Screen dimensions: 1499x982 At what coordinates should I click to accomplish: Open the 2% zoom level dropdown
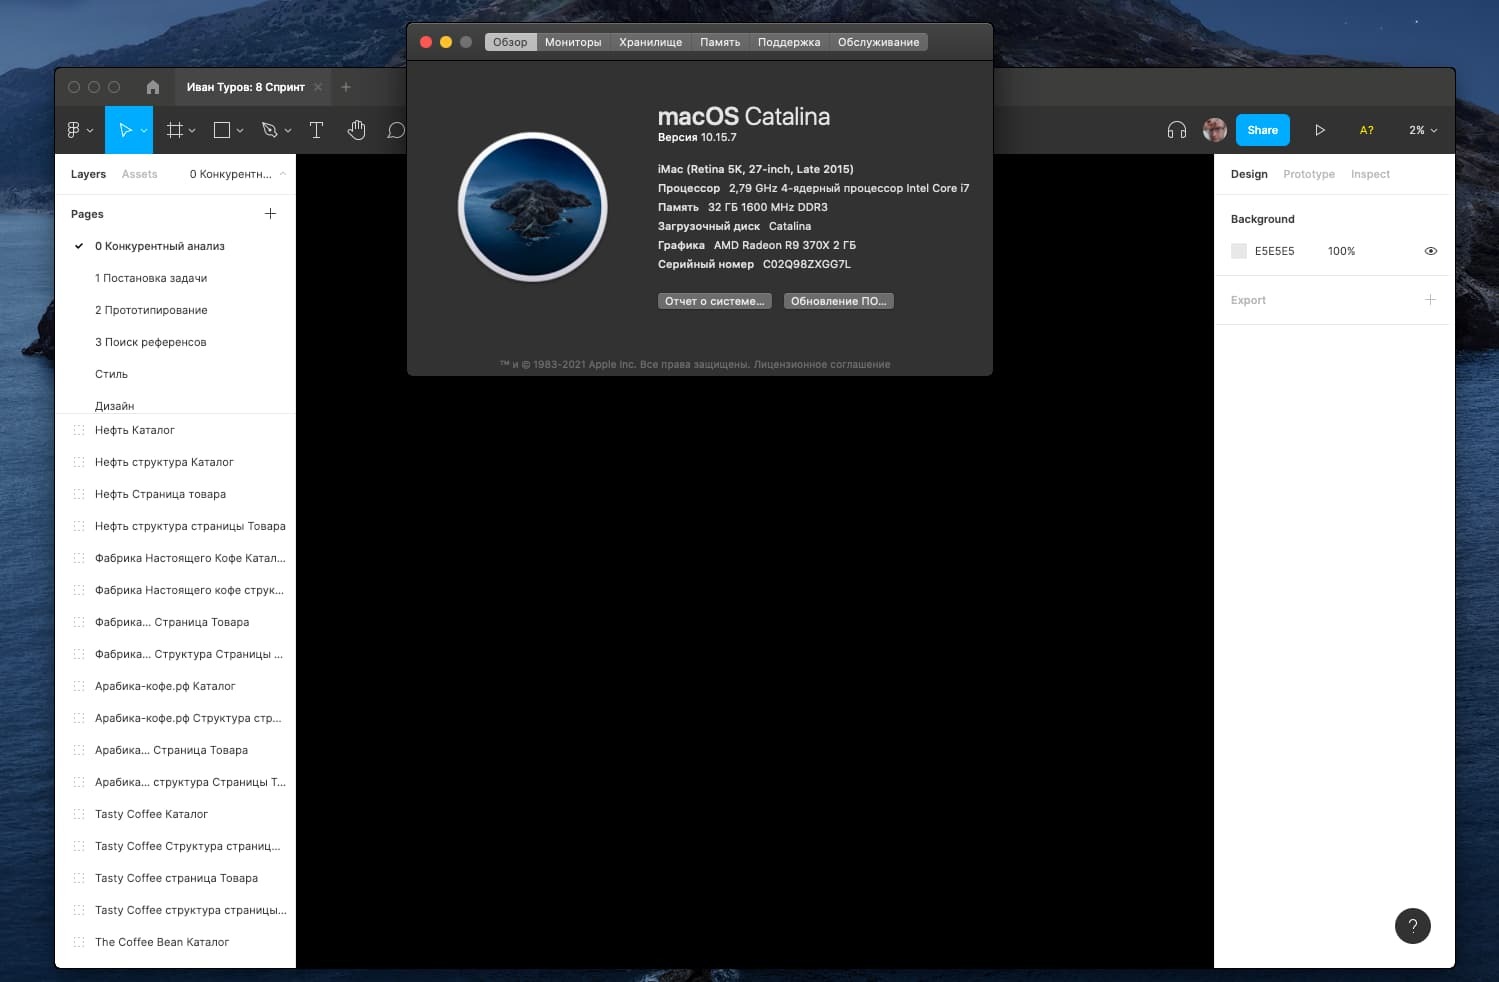click(1423, 130)
